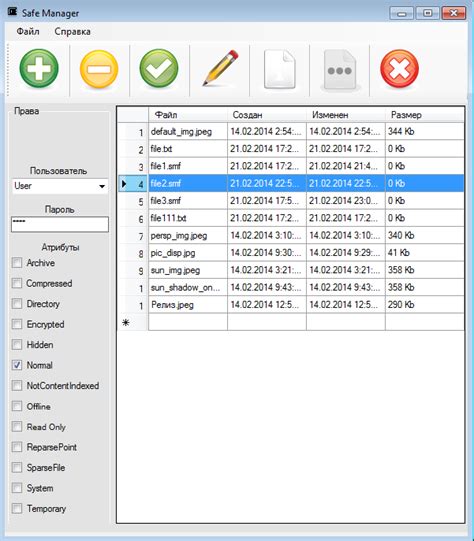Viewport: 474px width, 541px height.
Task: Select the file1.smf file cell
Action: coord(188,166)
